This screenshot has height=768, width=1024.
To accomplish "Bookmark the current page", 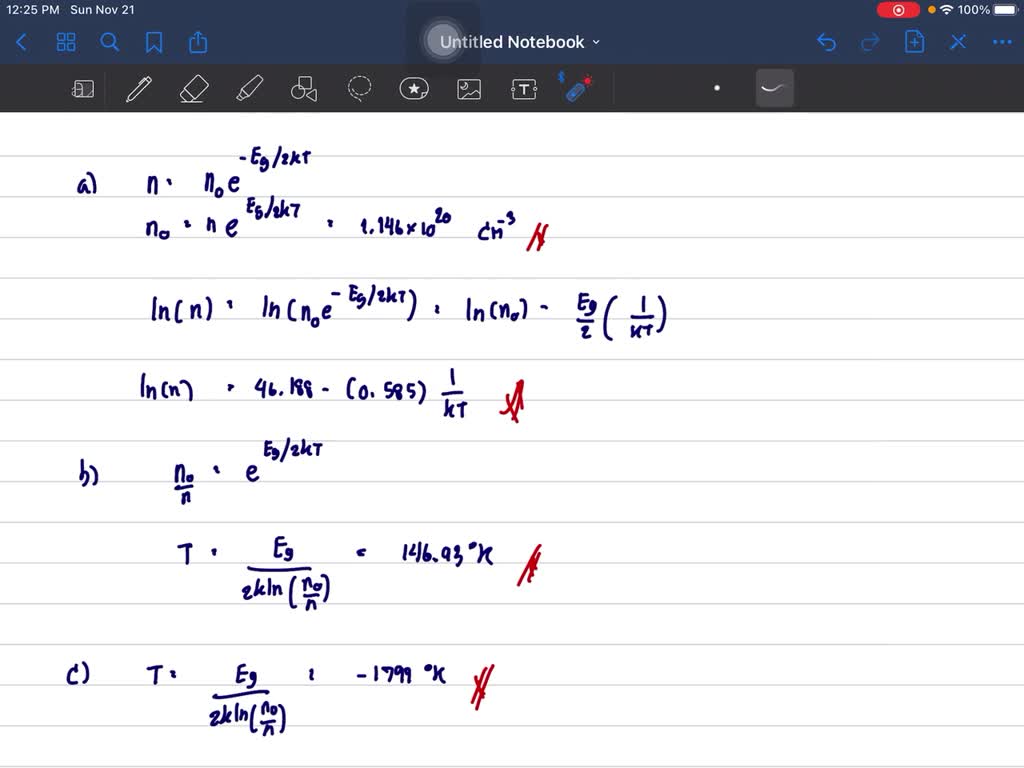I will (154, 42).
